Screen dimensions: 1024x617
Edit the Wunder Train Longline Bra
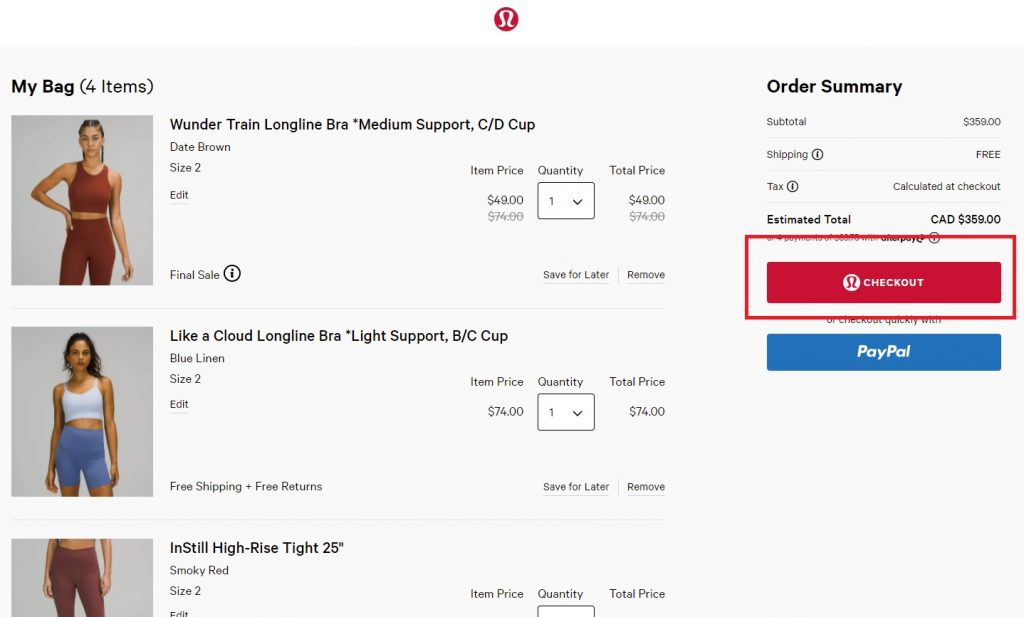pos(179,195)
